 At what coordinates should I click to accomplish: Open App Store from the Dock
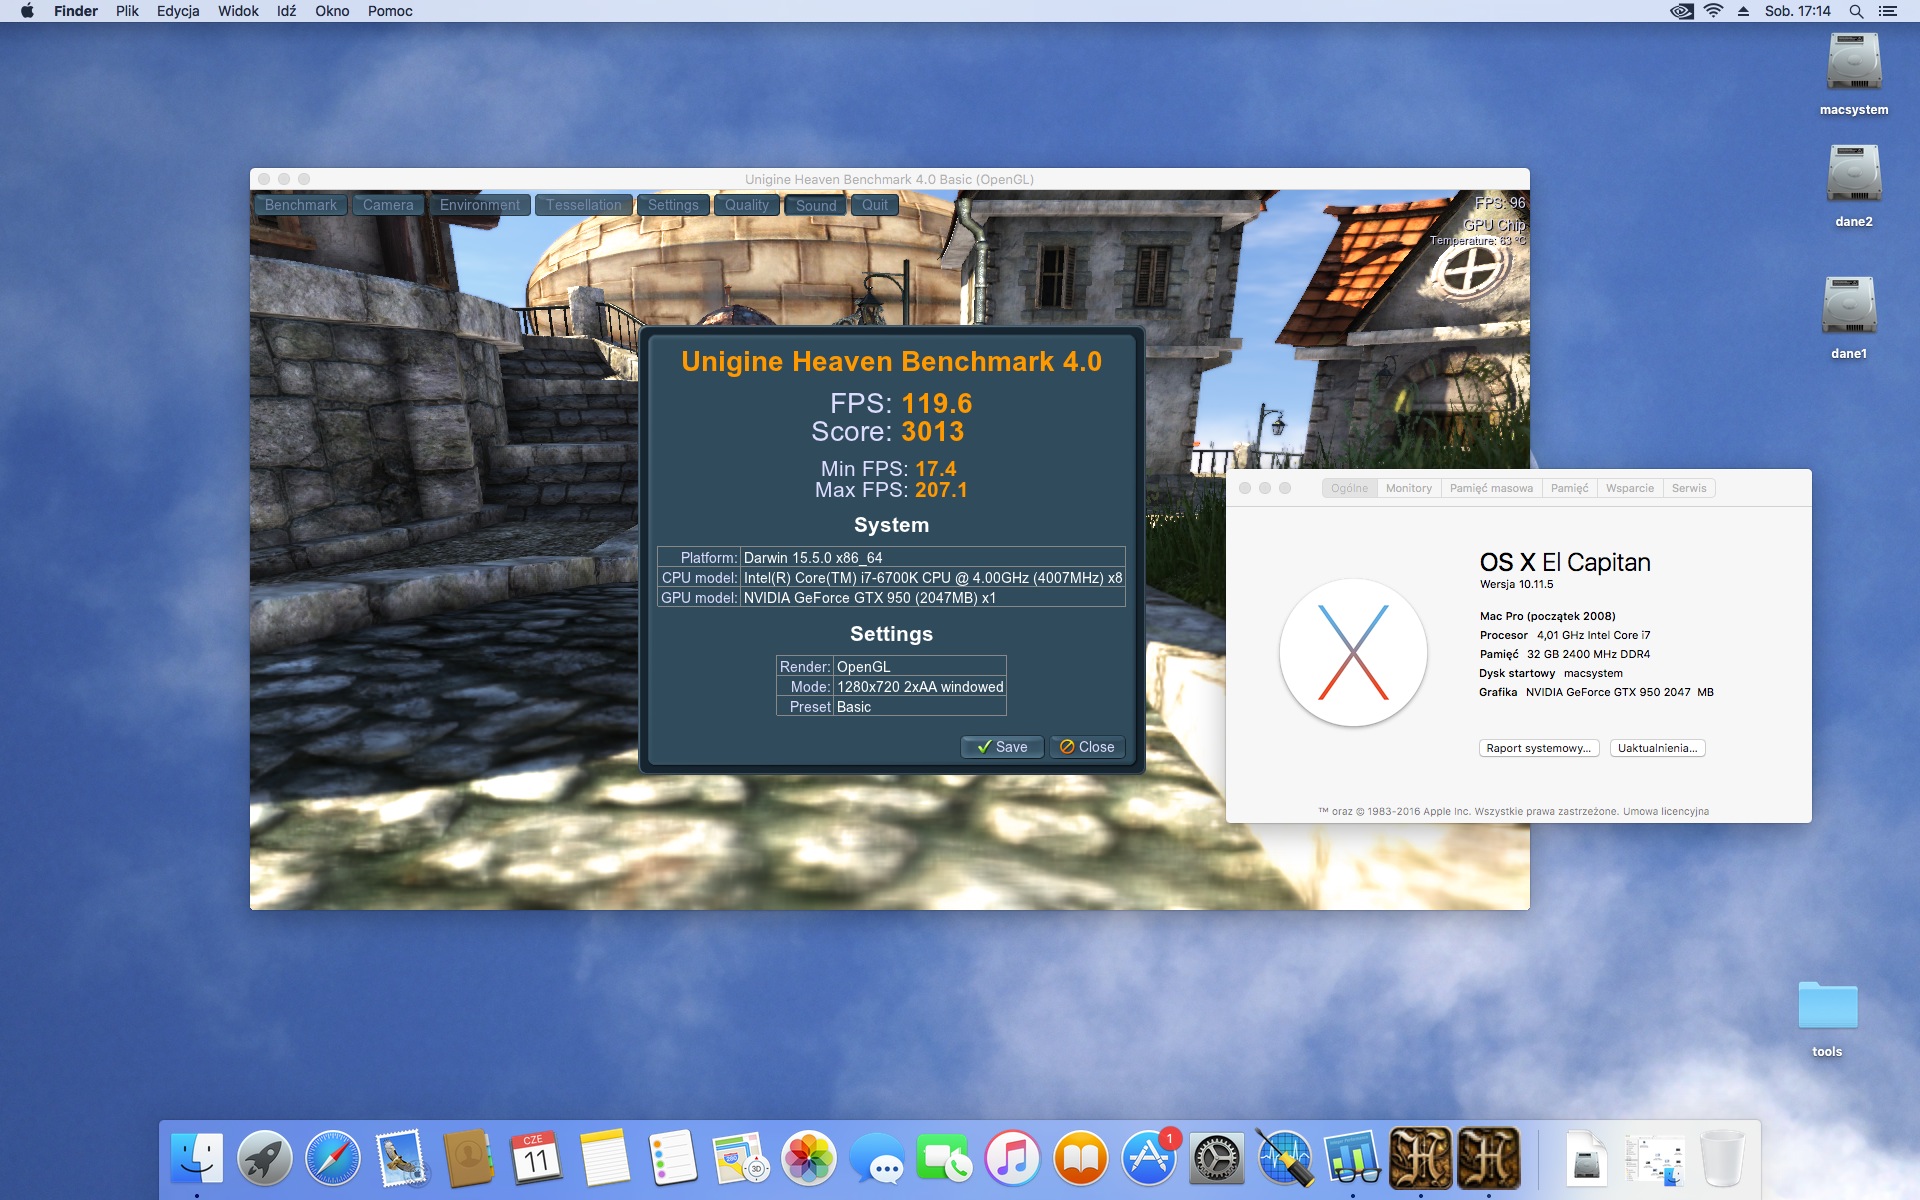[1148, 1158]
